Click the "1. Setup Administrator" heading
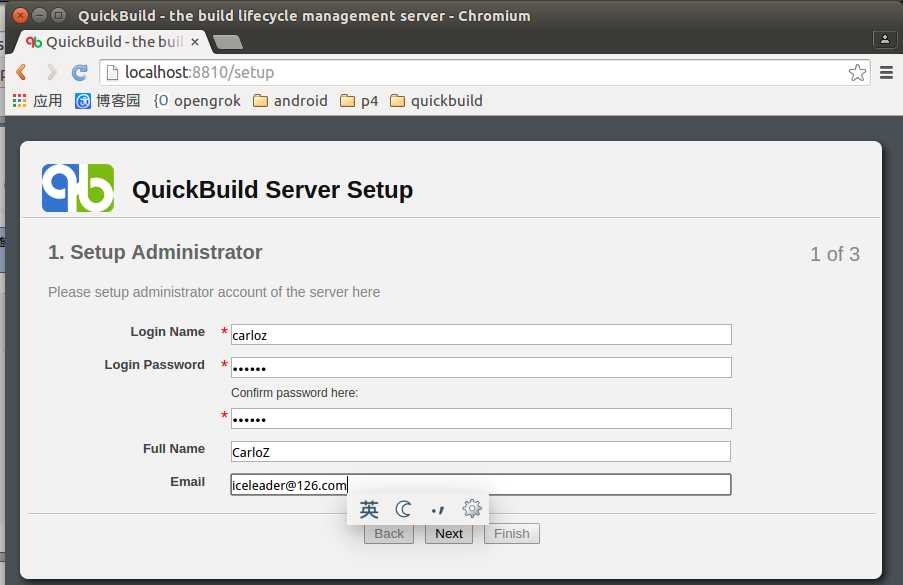 click(x=155, y=252)
